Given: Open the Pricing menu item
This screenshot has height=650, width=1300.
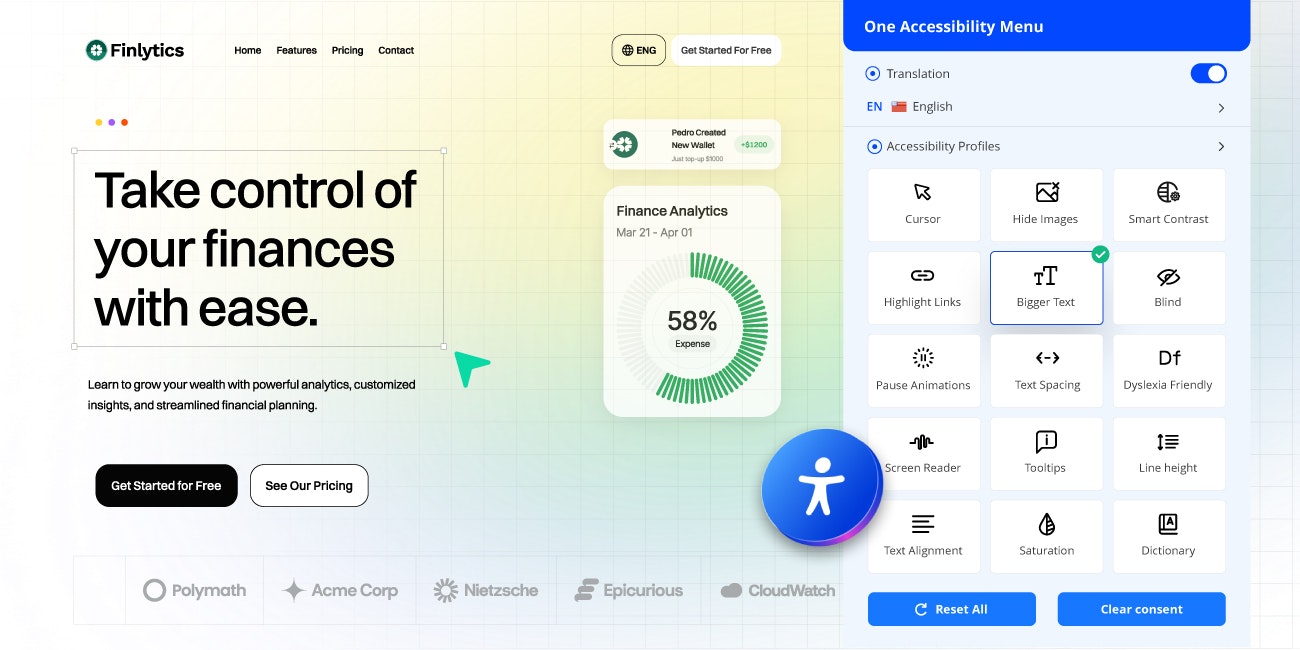Looking at the screenshot, I should 347,50.
